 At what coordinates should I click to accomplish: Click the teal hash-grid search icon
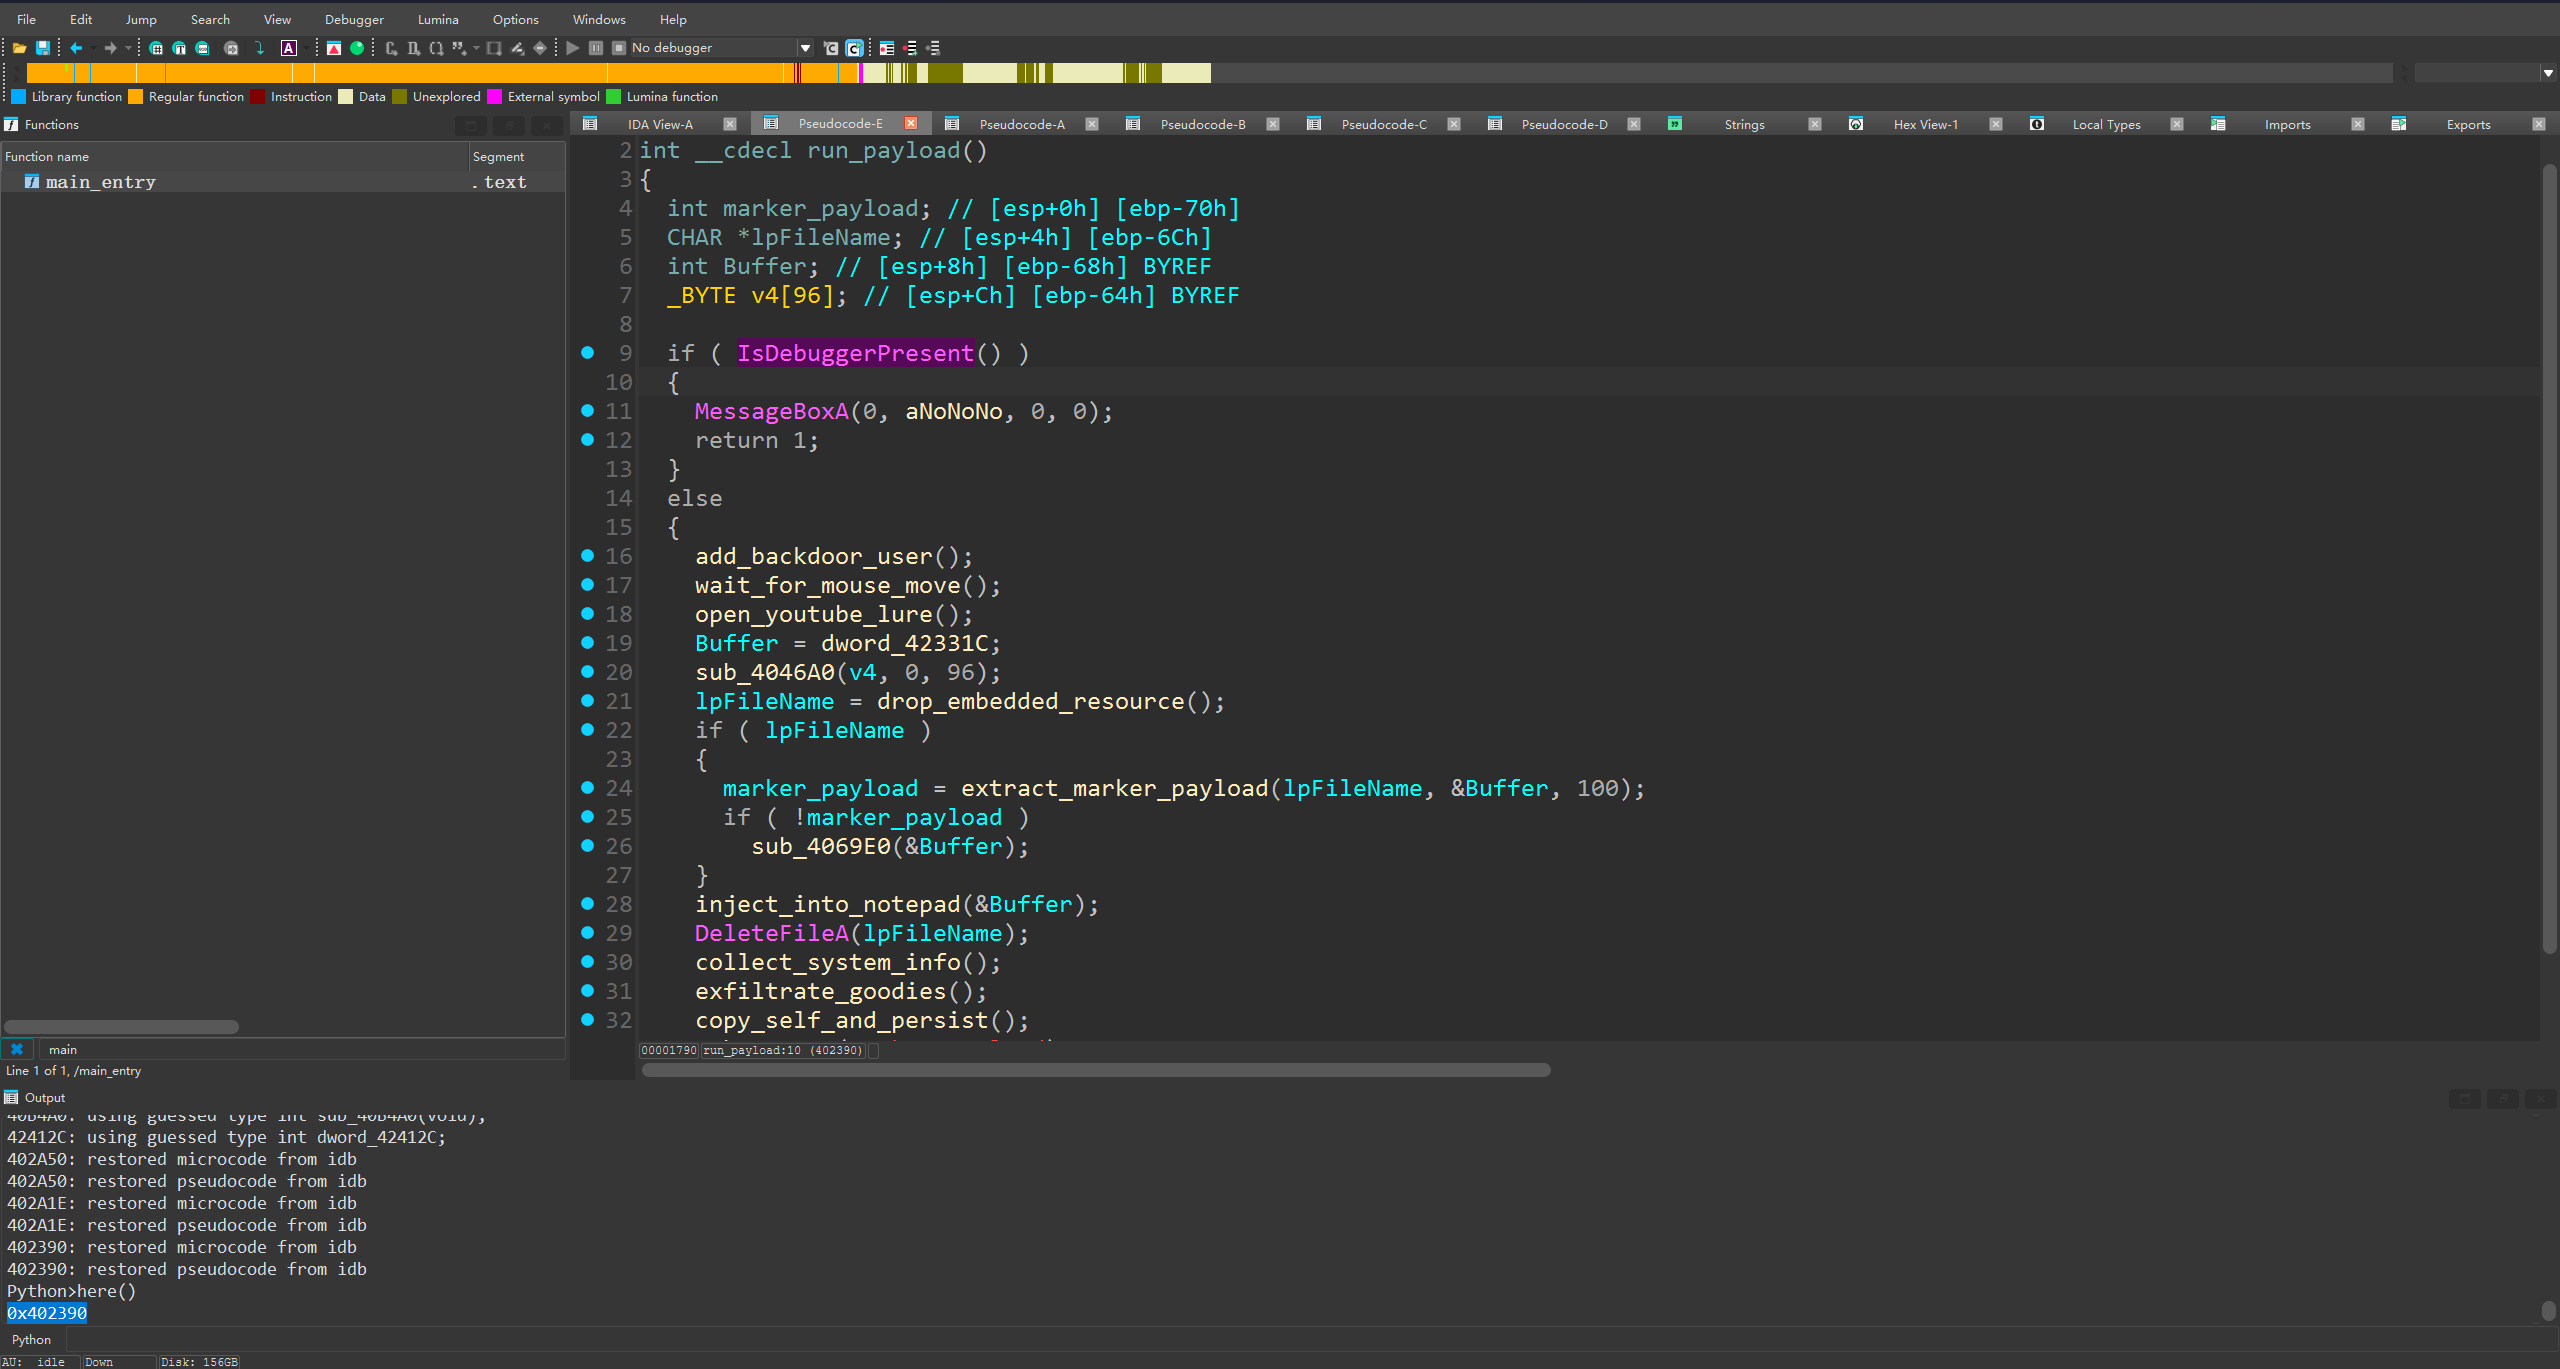tap(156, 48)
